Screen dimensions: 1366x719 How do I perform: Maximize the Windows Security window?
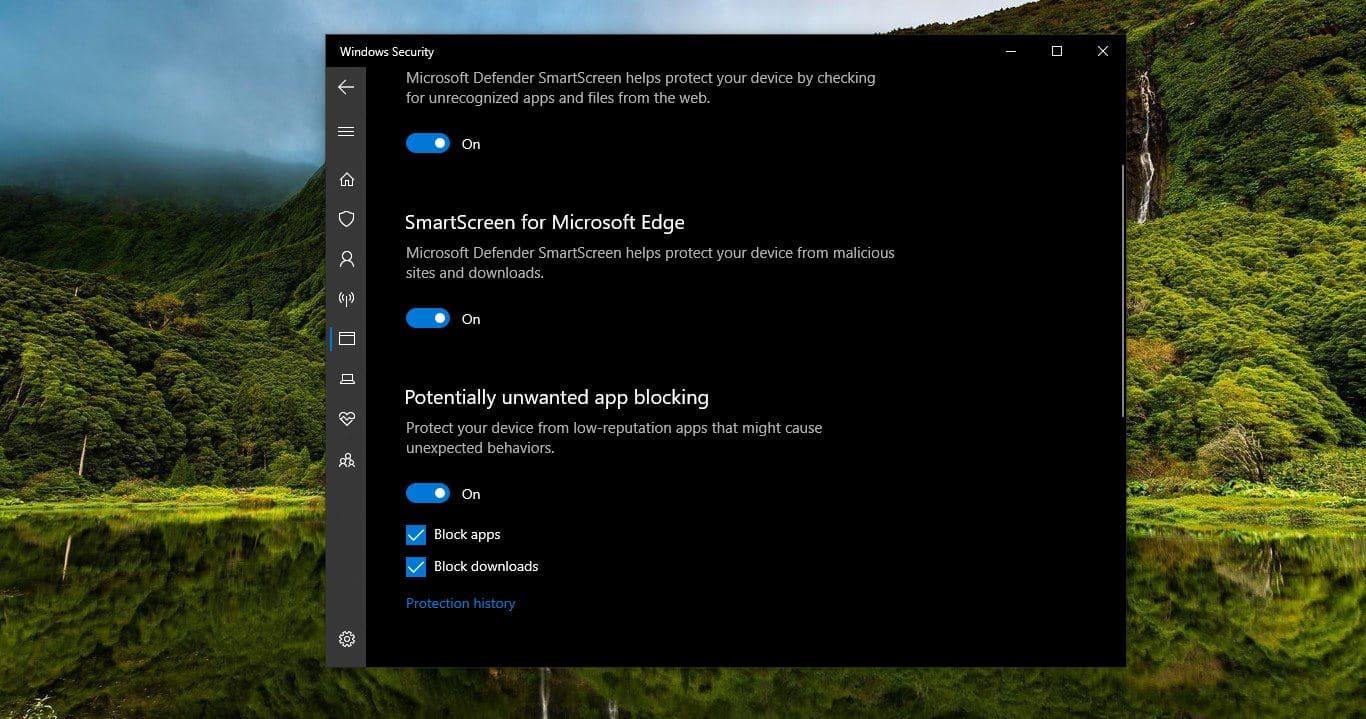click(x=1057, y=51)
